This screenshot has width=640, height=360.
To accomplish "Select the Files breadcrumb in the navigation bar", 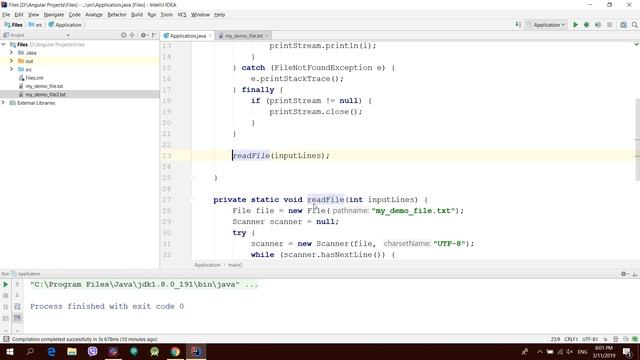I will 13,25.
